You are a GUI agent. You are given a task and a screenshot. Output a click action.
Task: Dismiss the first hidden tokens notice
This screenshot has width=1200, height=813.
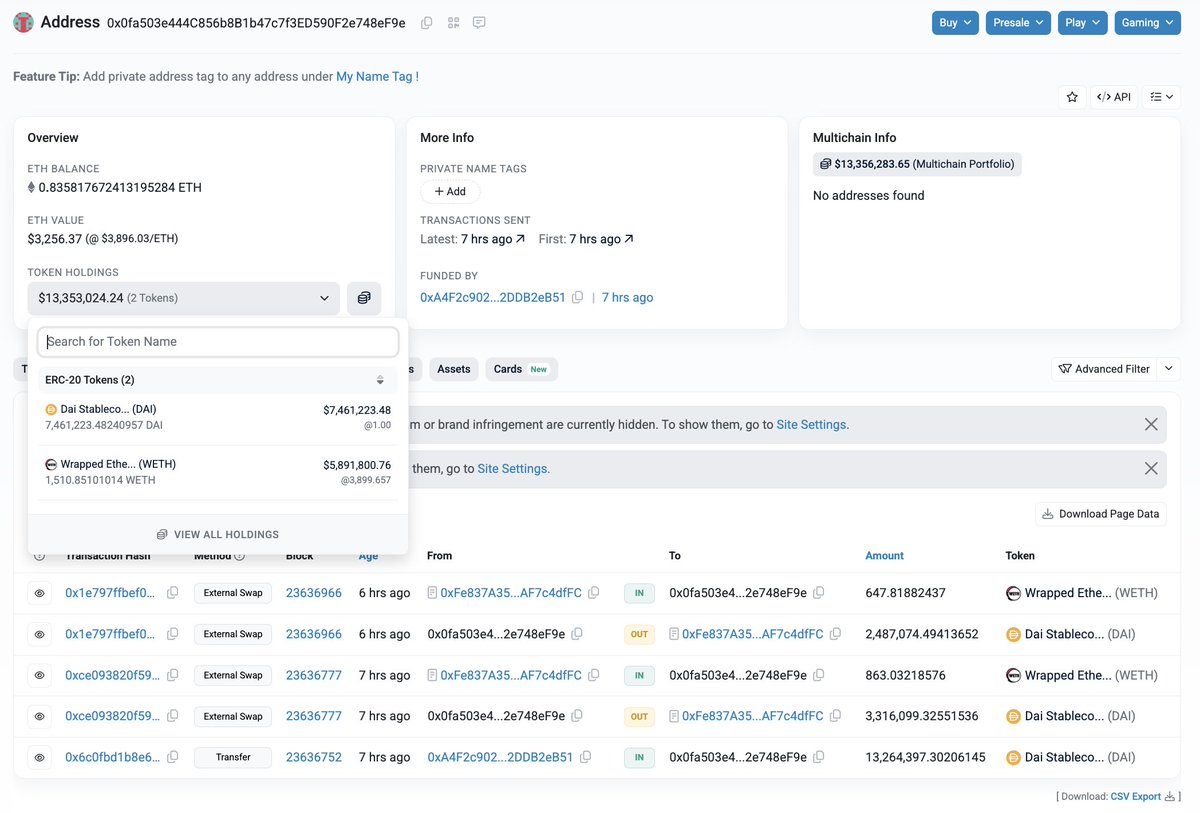tap(1151, 424)
